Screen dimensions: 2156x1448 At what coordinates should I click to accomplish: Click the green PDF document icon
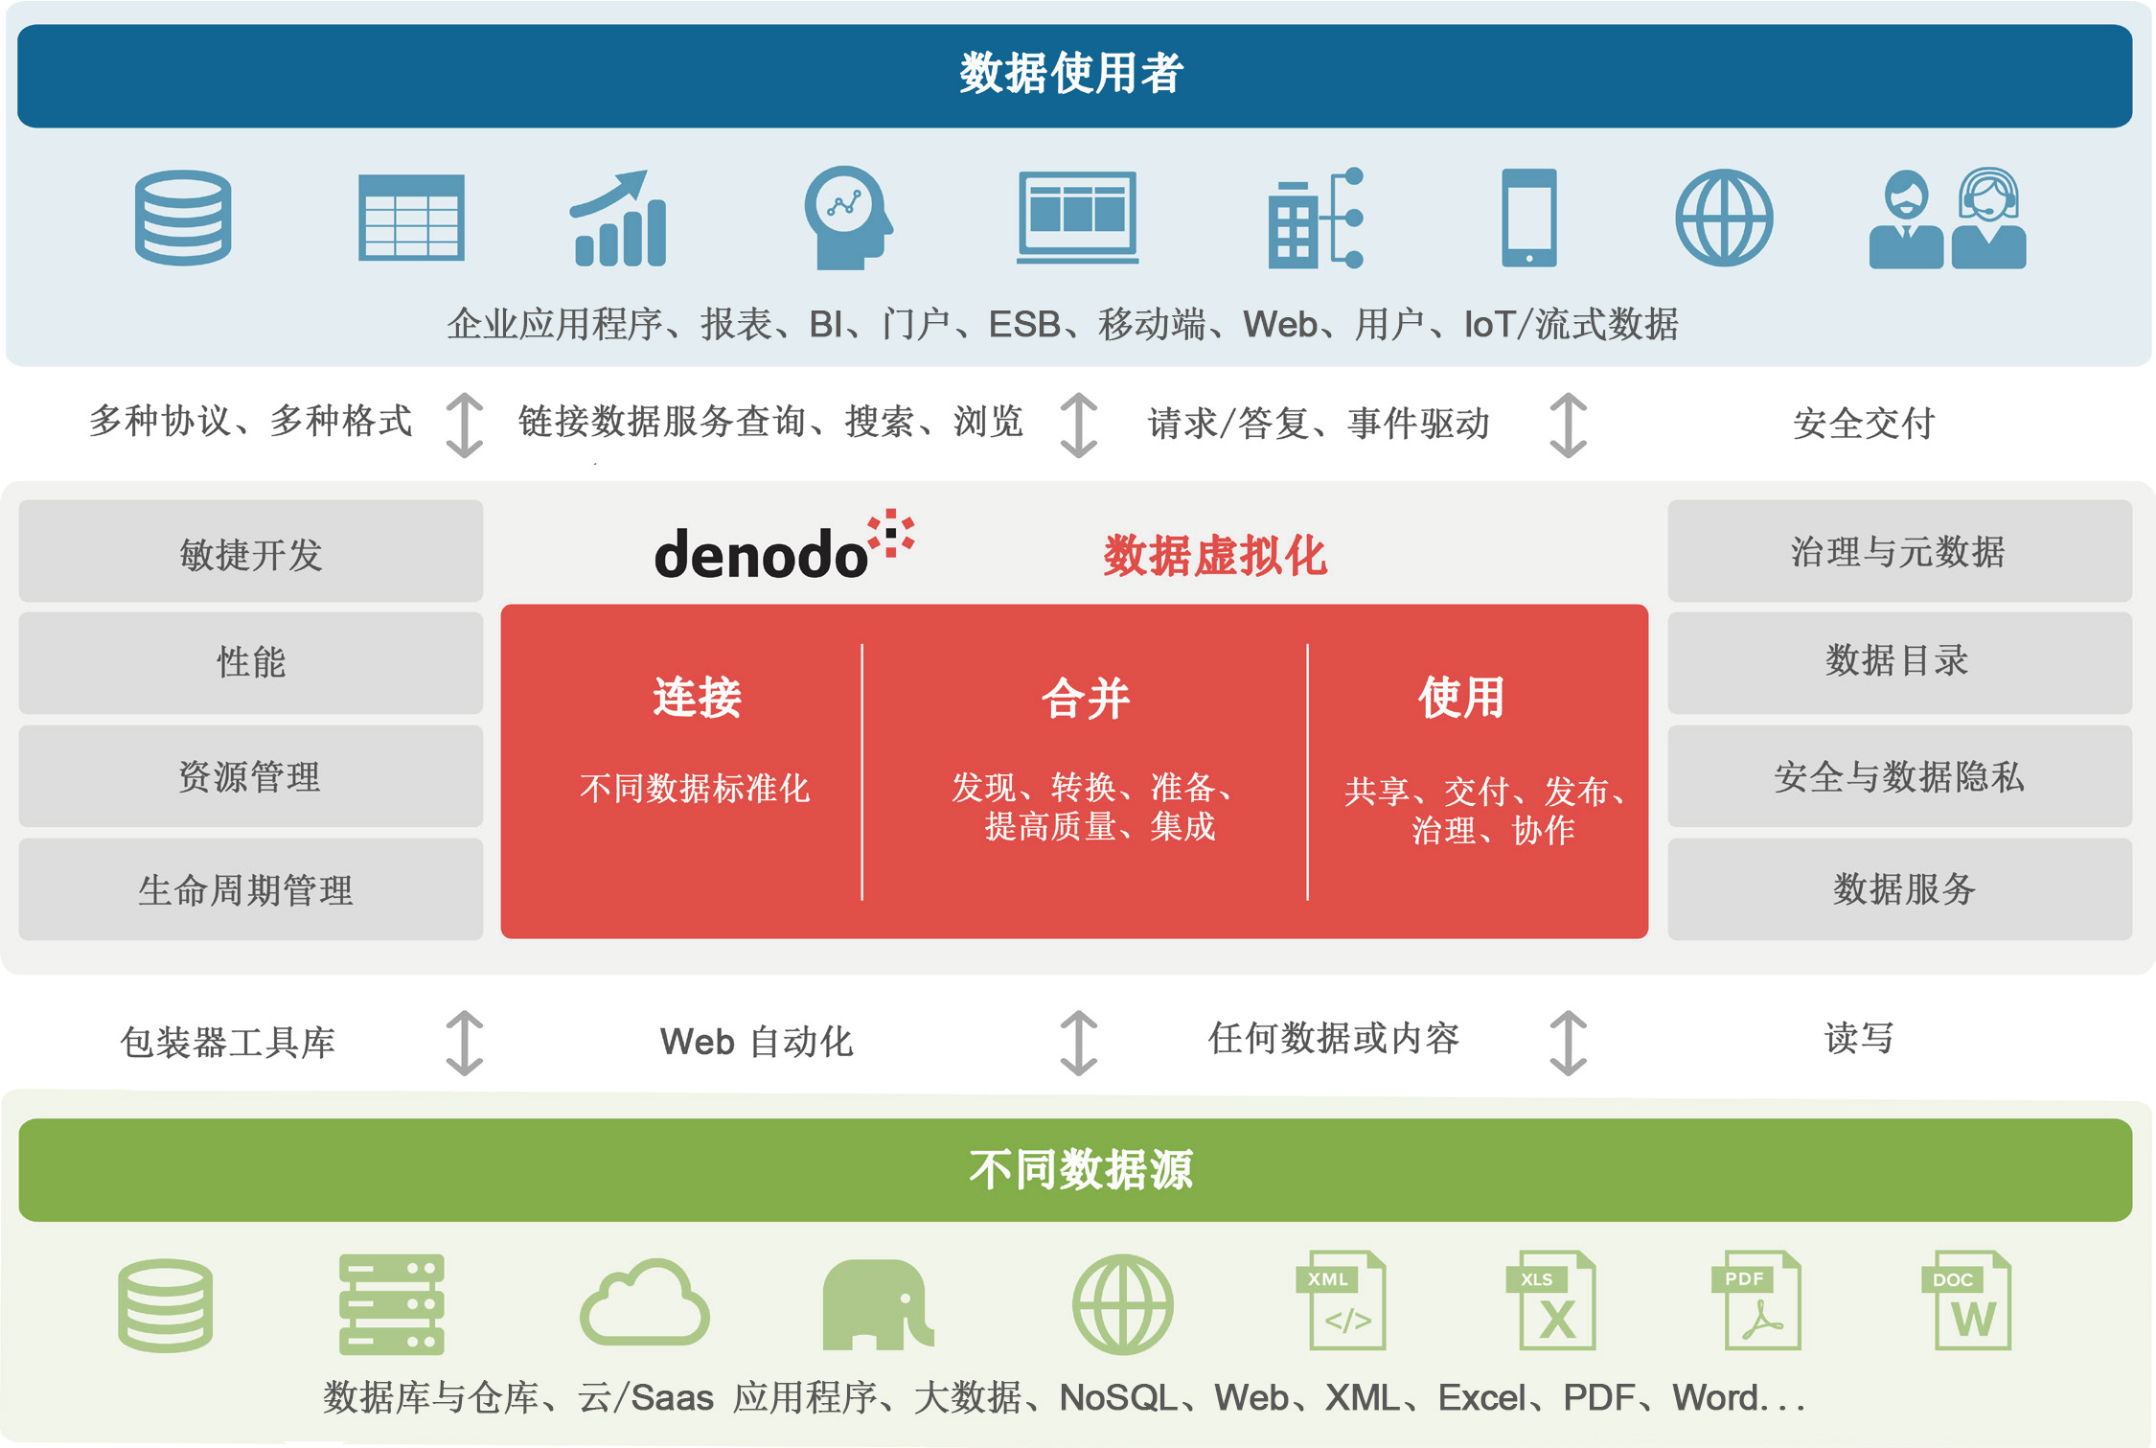click(x=1762, y=1302)
